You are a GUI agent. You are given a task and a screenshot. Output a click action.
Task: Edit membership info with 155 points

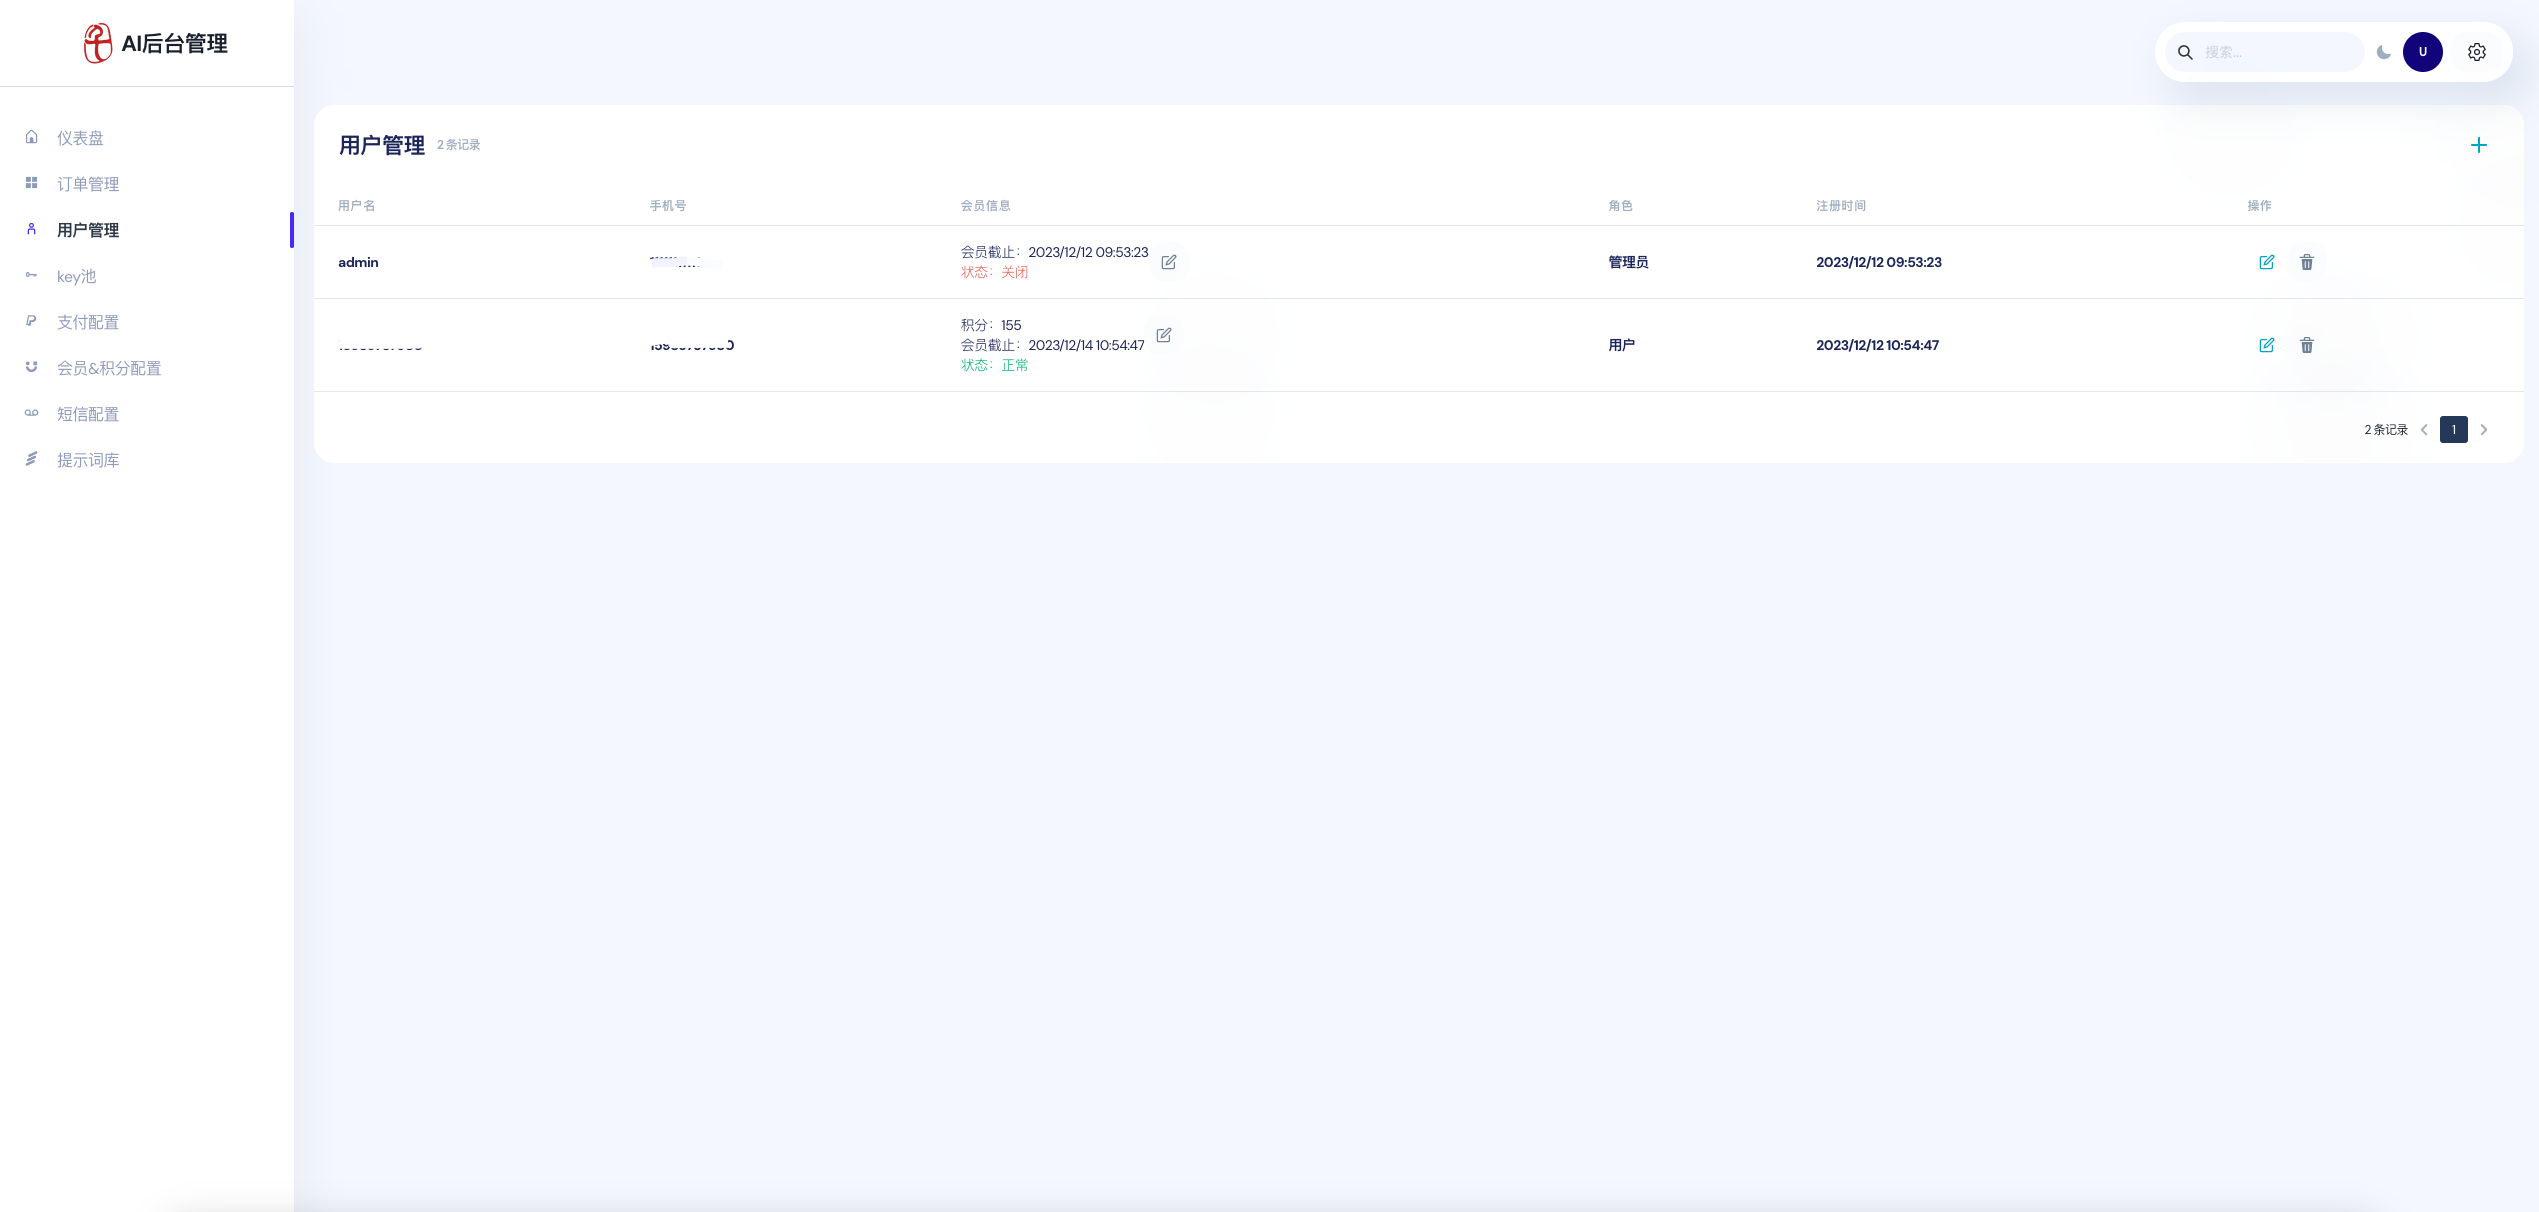1163,335
